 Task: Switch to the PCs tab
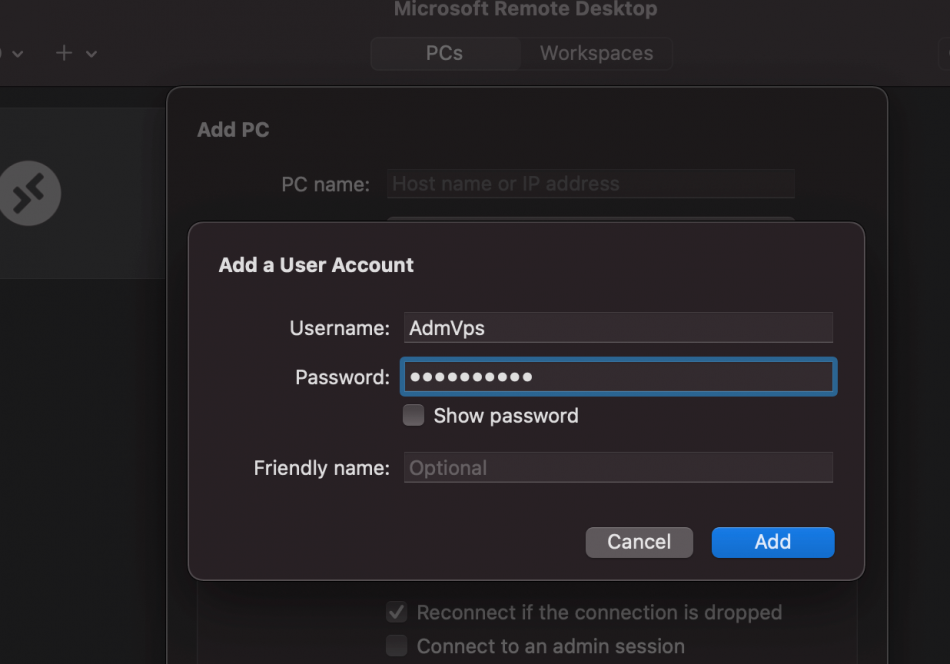tap(445, 53)
